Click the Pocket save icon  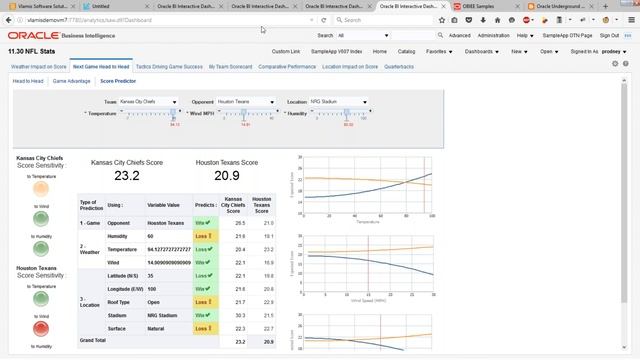pyautogui.click(x=469, y=20)
